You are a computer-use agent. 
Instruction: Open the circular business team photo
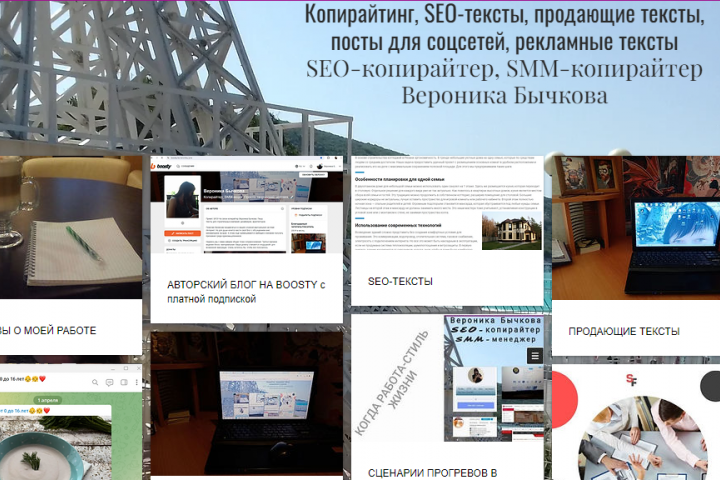point(642,438)
